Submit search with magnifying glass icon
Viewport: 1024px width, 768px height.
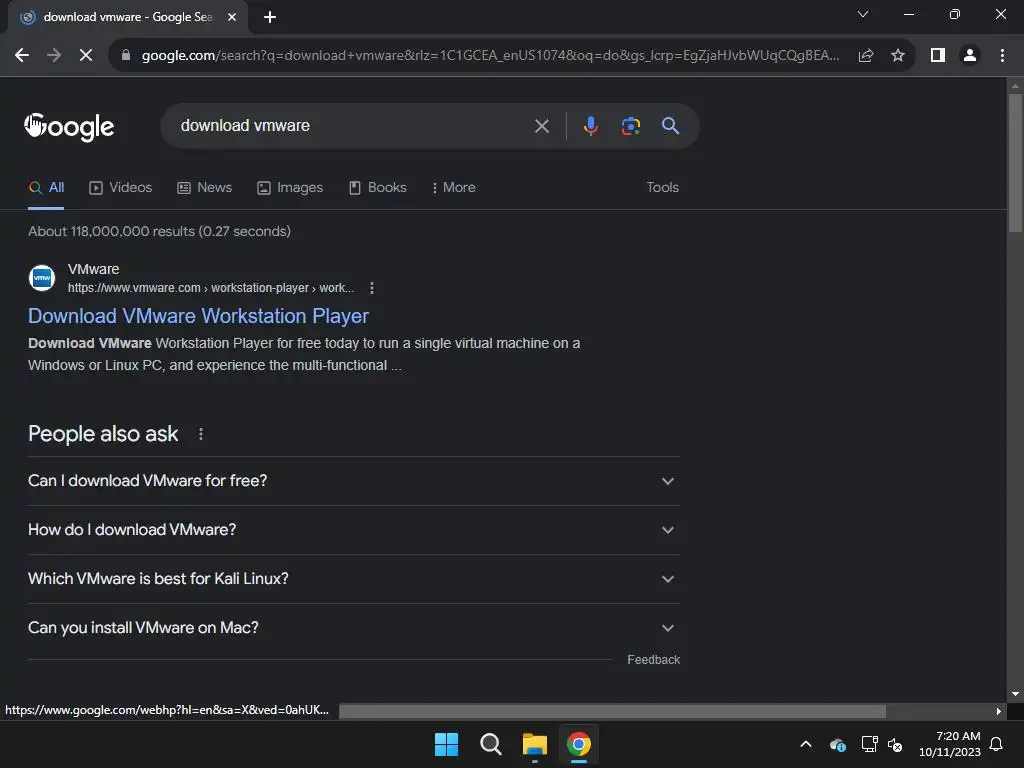[670, 125]
